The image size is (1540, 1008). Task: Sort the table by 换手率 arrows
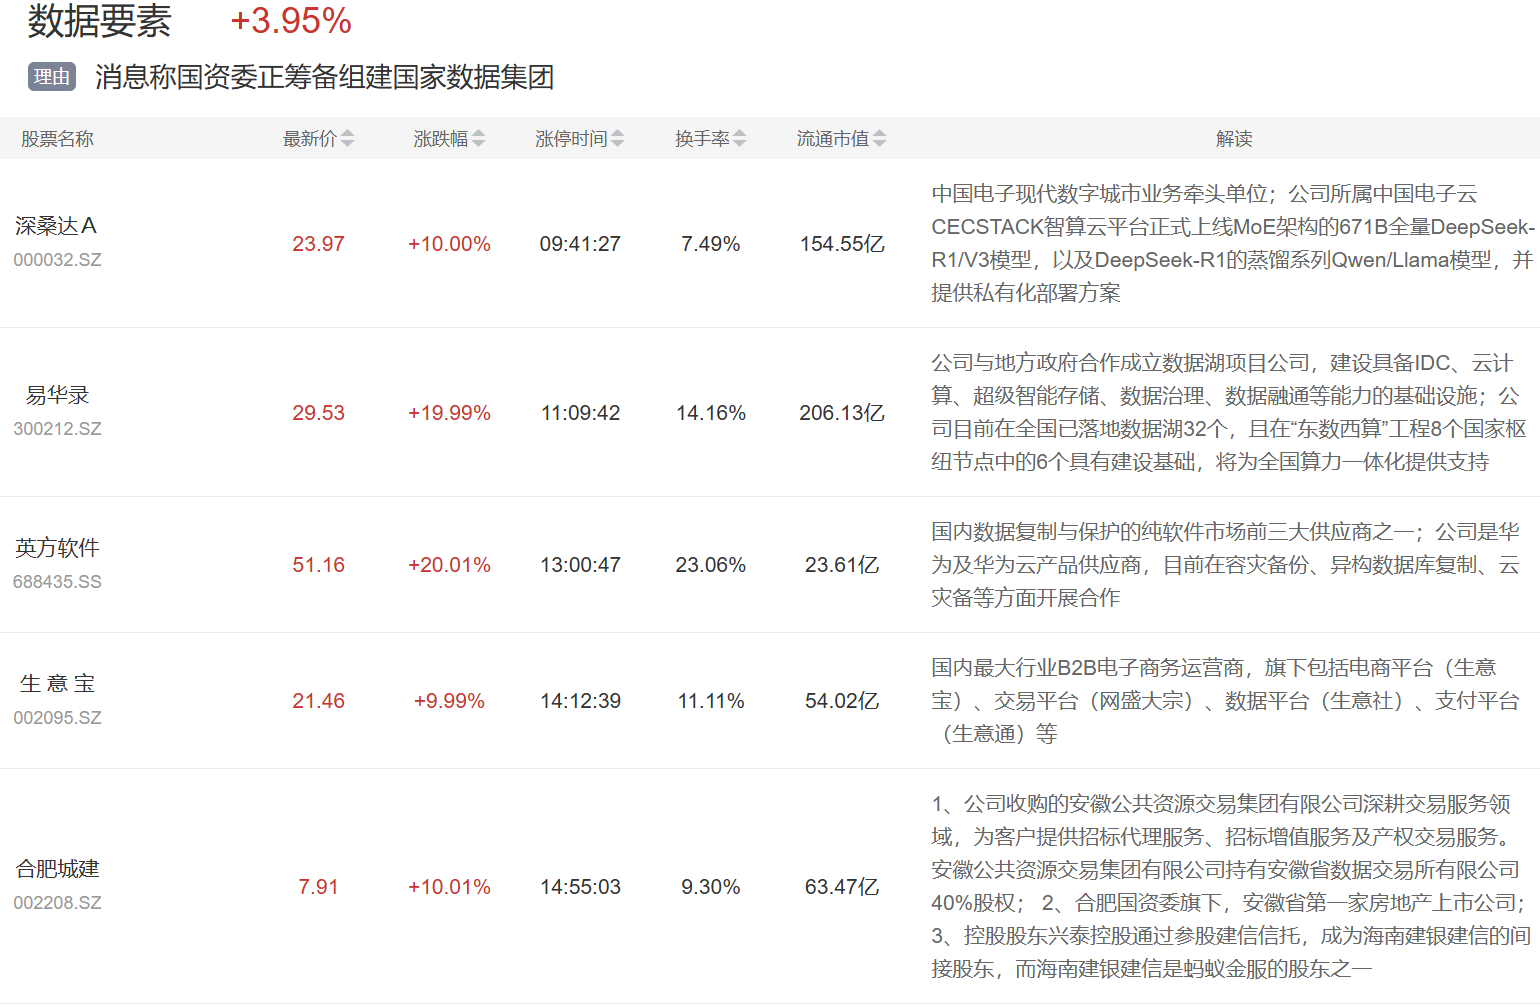point(739,139)
